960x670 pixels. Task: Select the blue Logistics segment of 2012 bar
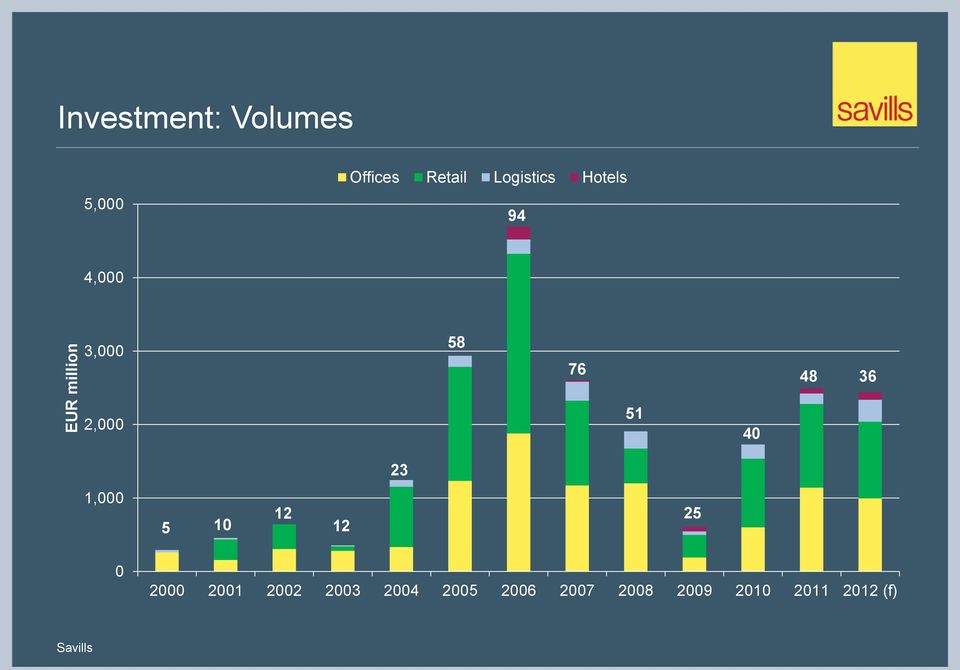pos(870,411)
